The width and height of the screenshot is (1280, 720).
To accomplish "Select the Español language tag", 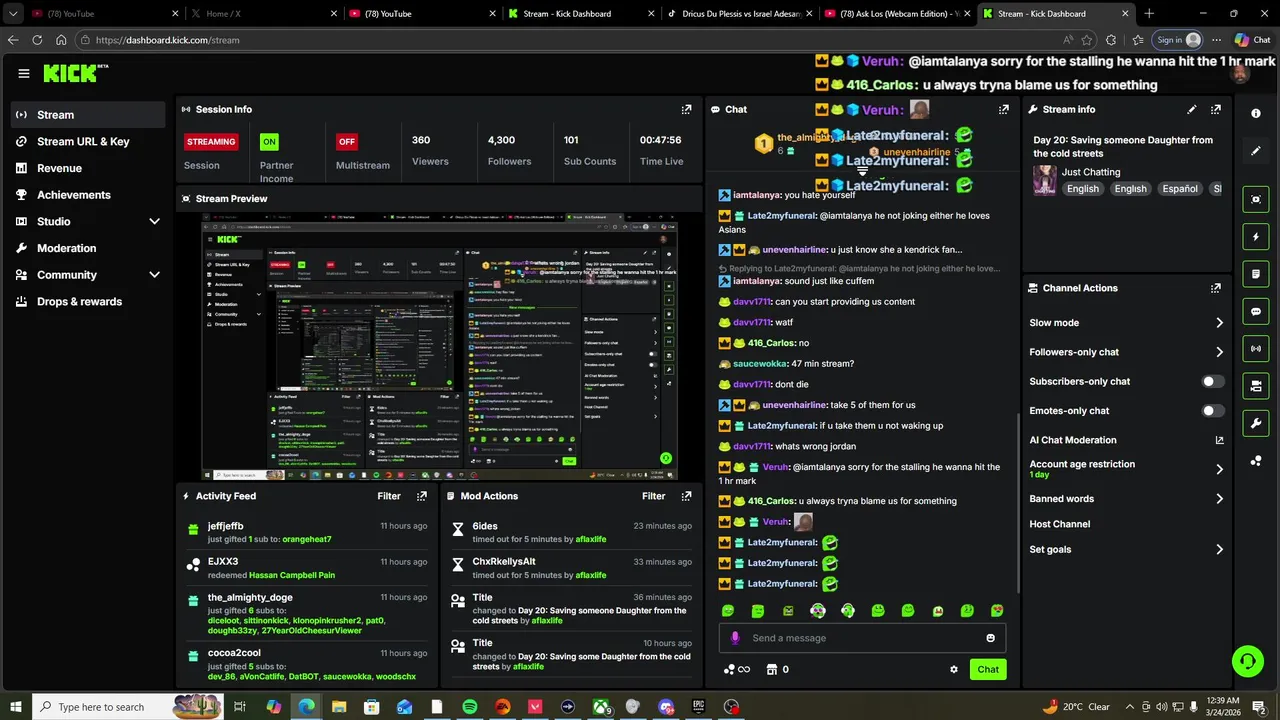I will (x=1179, y=188).
